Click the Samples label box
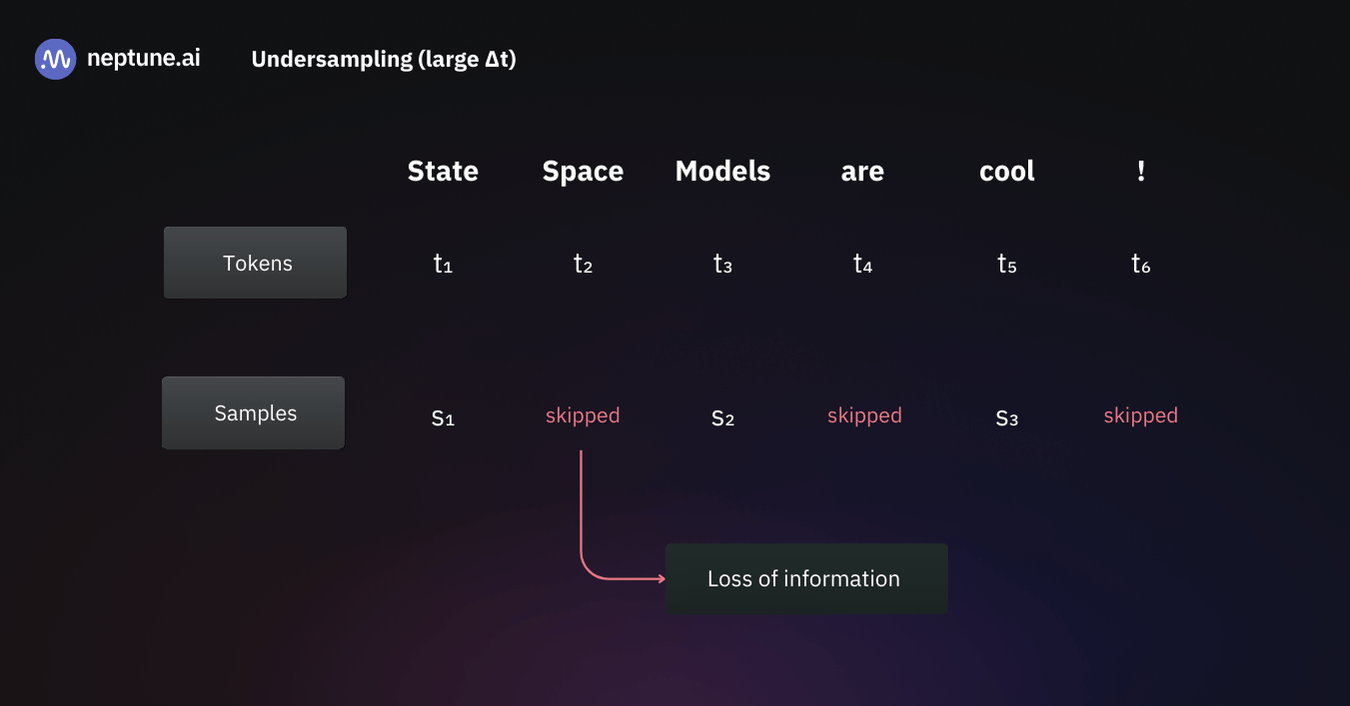The image size is (1350, 706). pos(254,413)
